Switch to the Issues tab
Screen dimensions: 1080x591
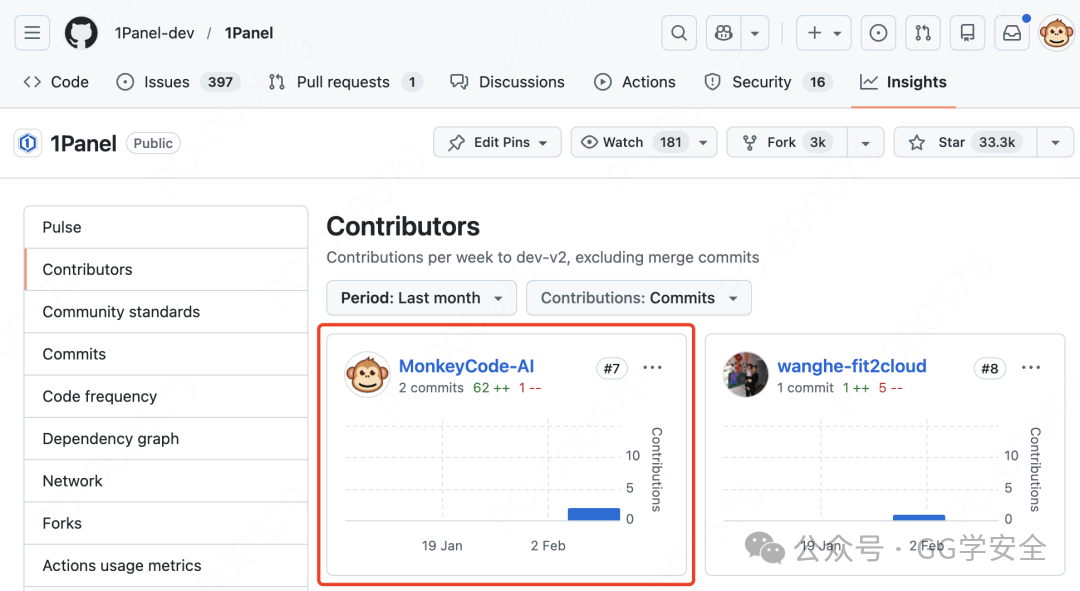pos(178,82)
